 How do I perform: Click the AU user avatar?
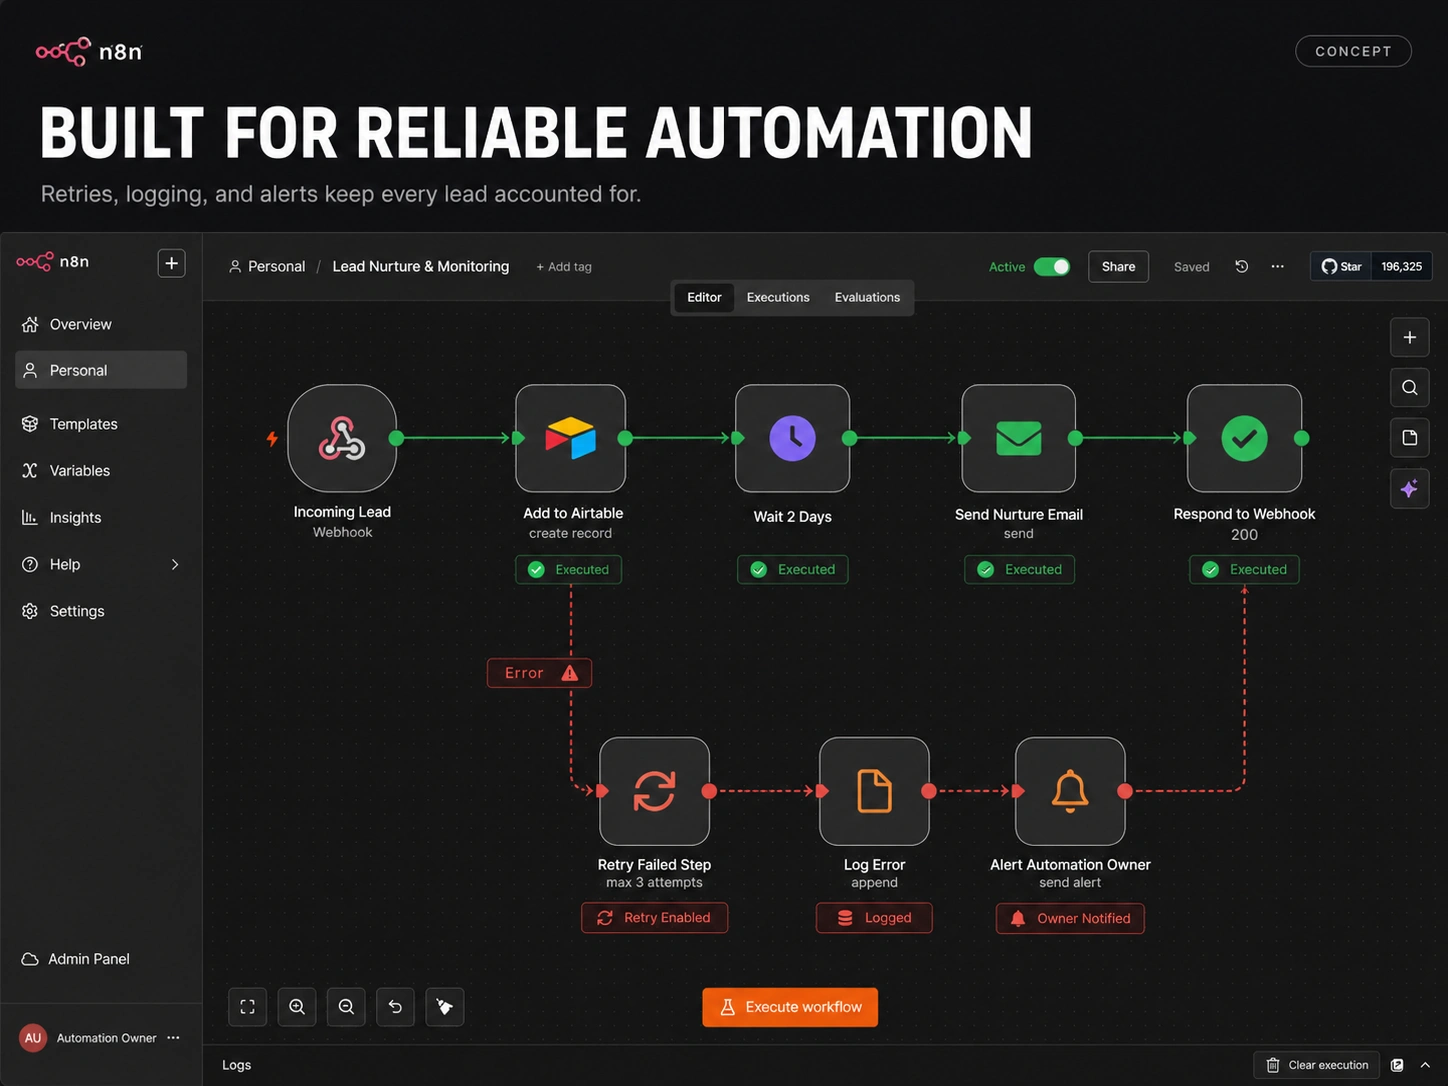(33, 1038)
